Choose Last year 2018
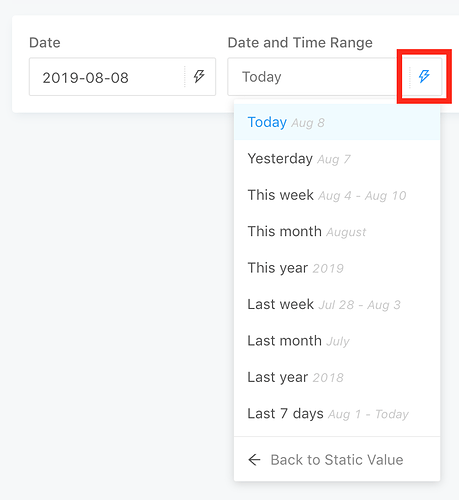This screenshot has width=459, height=500. pos(337,377)
